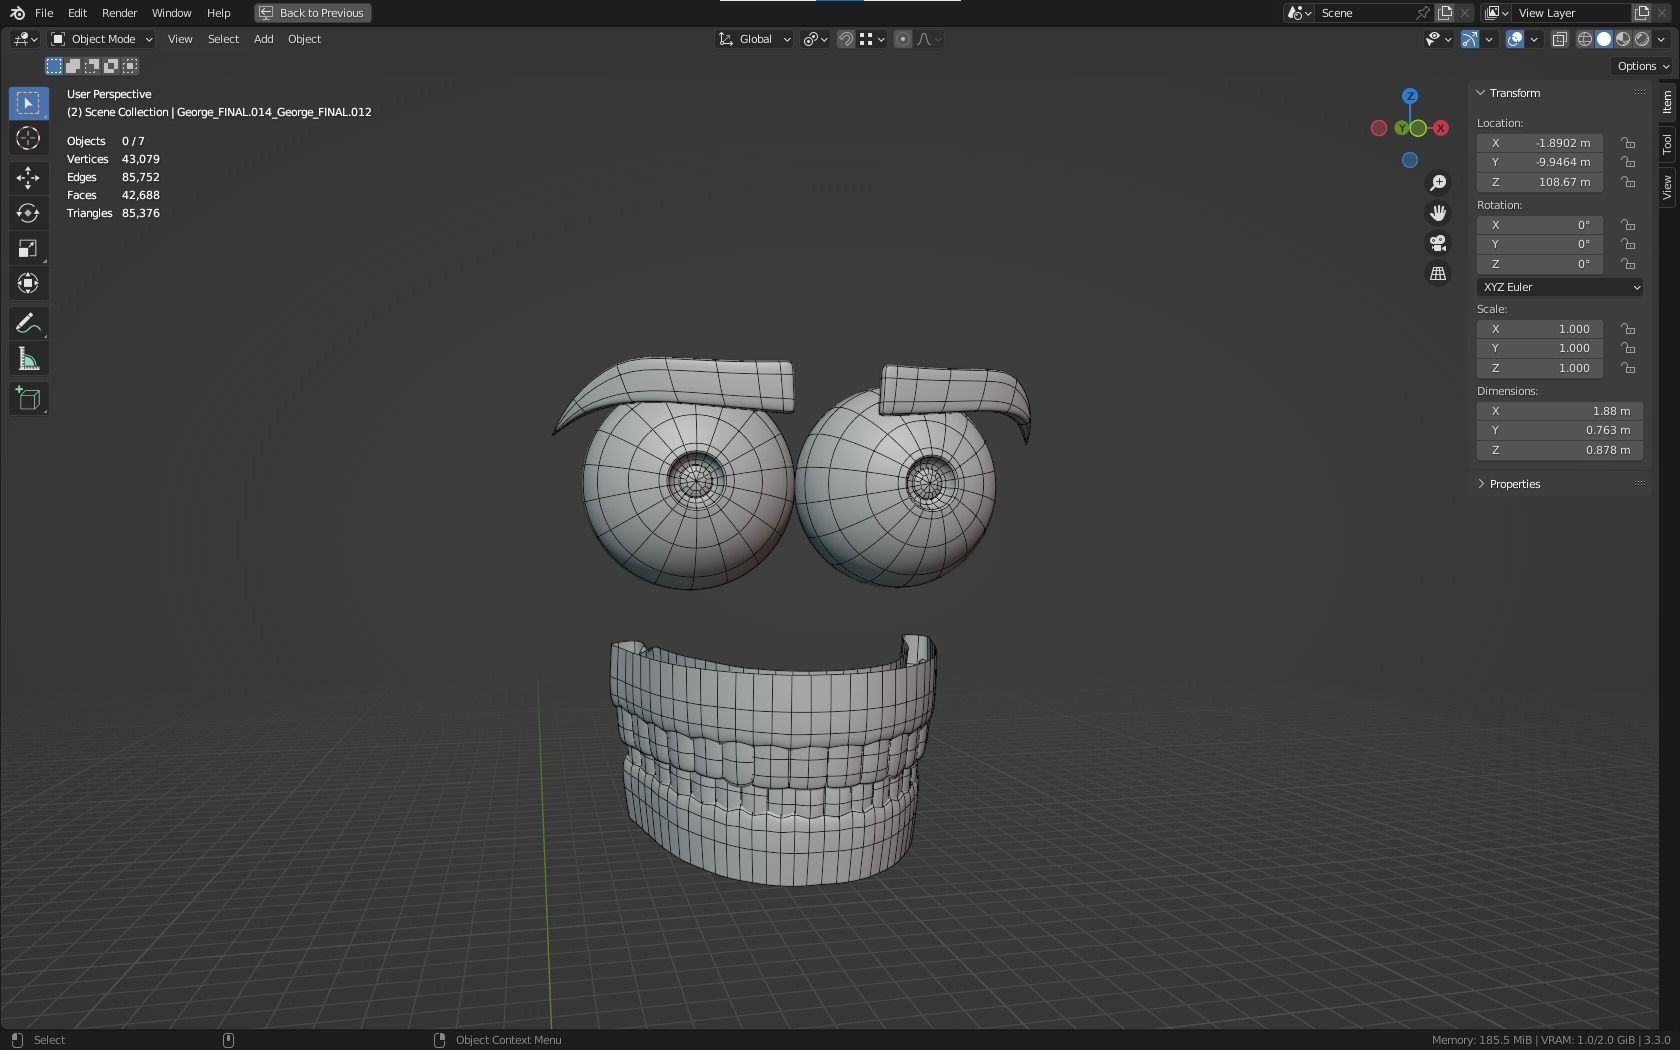The width and height of the screenshot is (1680, 1050).
Task: Open the Render menu
Action: 119,13
